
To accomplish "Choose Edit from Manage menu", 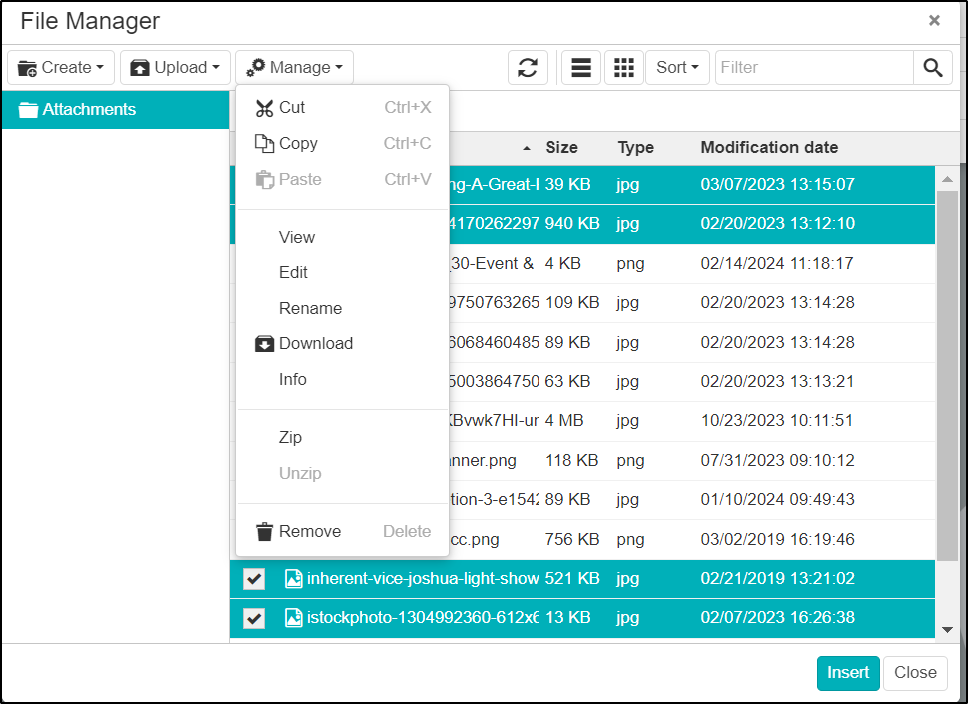I will click(x=343, y=272).
